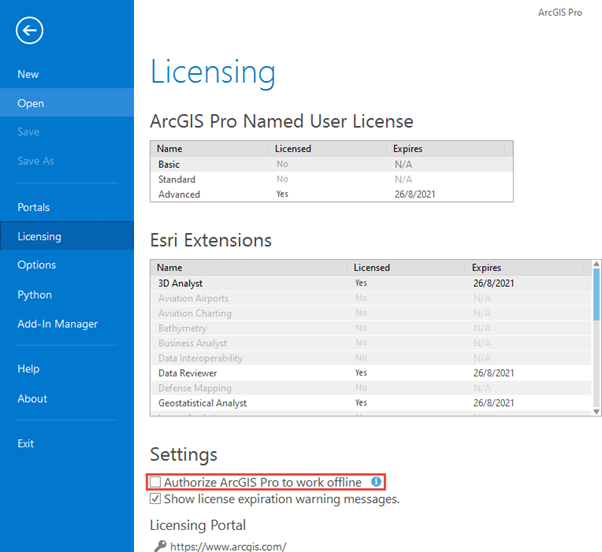The width and height of the screenshot is (602, 552).
Task: Open the About page
Action: click(x=67, y=398)
